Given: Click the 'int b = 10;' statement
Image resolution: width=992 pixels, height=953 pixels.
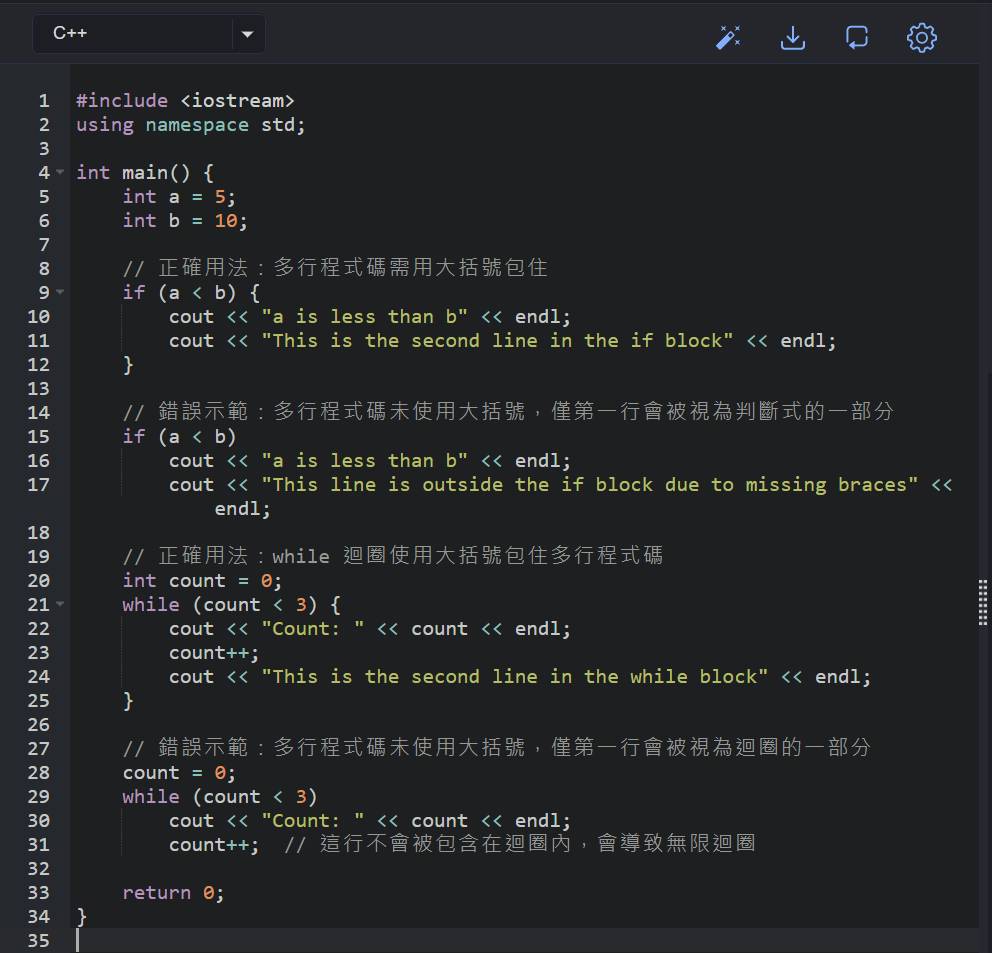Looking at the screenshot, I should point(185,221).
